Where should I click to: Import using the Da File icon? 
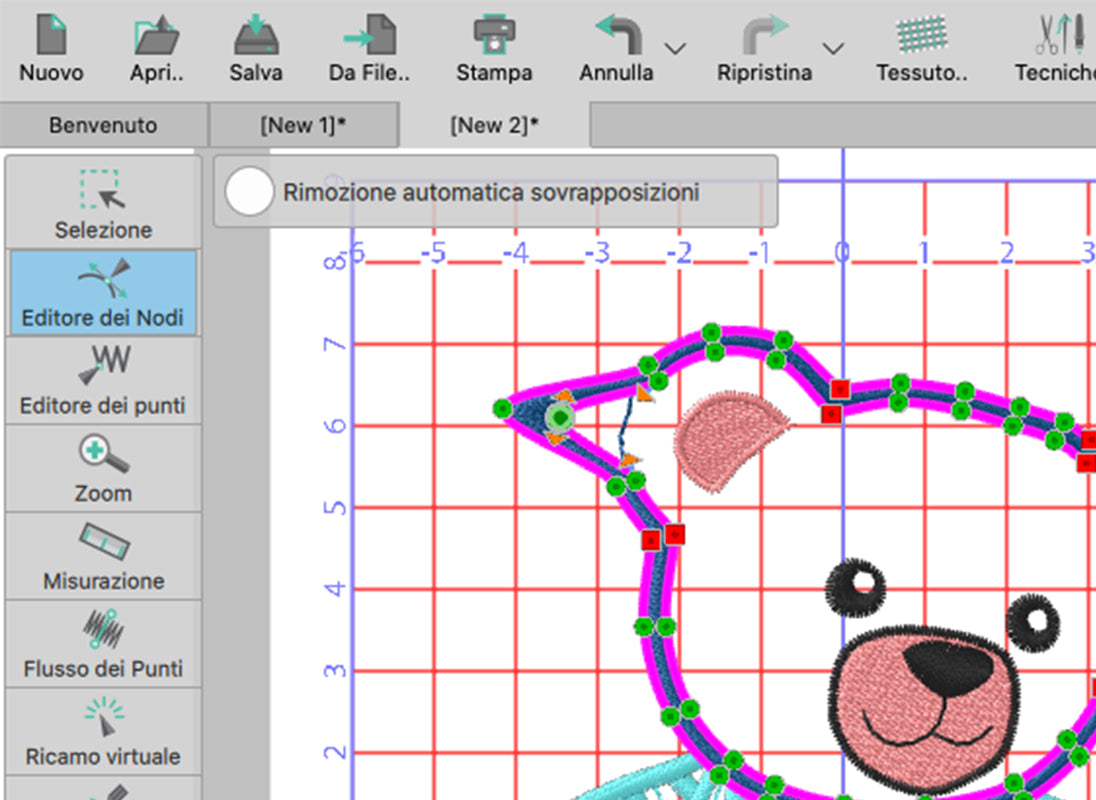(369, 36)
